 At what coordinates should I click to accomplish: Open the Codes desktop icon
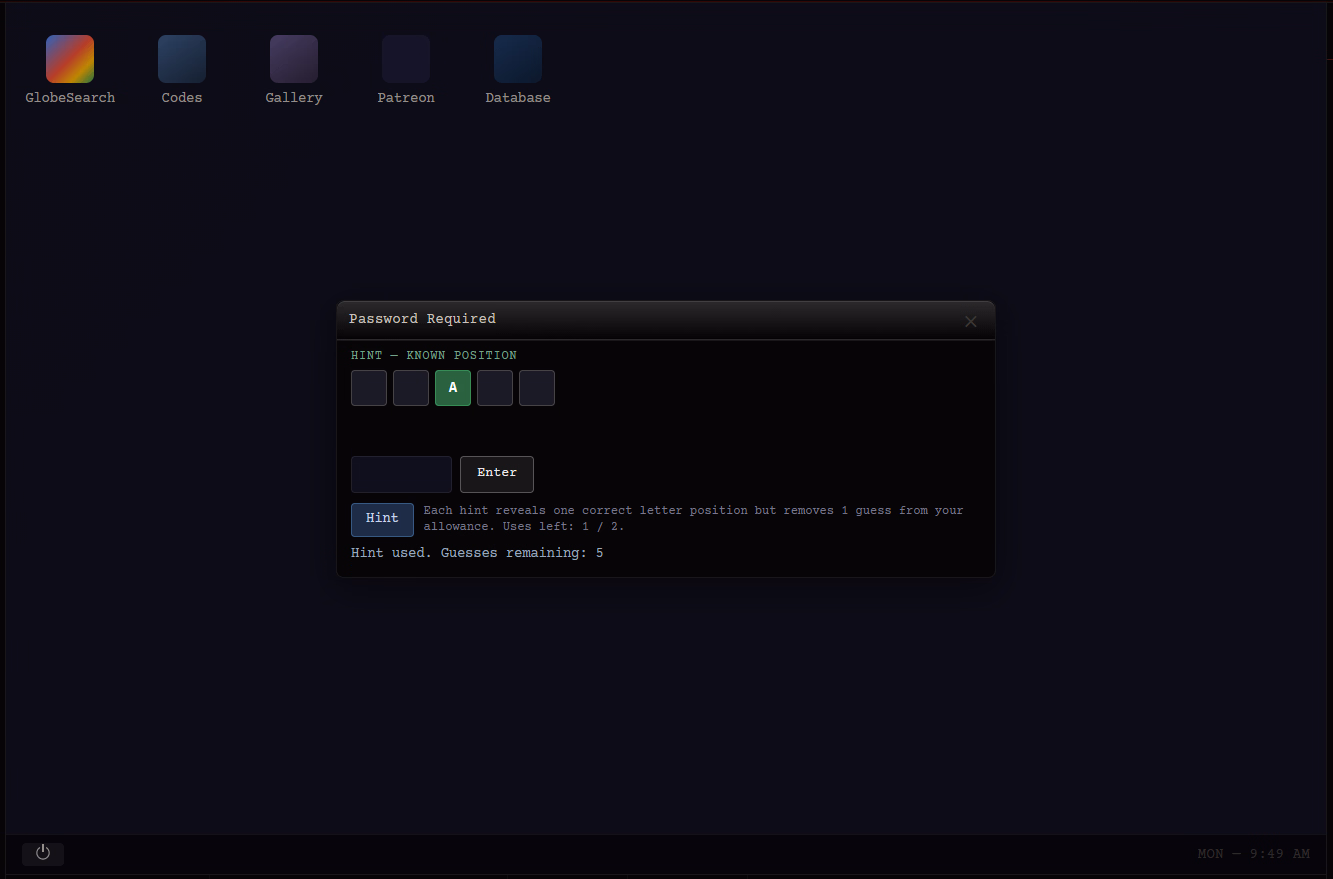pyautogui.click(x=182, y=70)
